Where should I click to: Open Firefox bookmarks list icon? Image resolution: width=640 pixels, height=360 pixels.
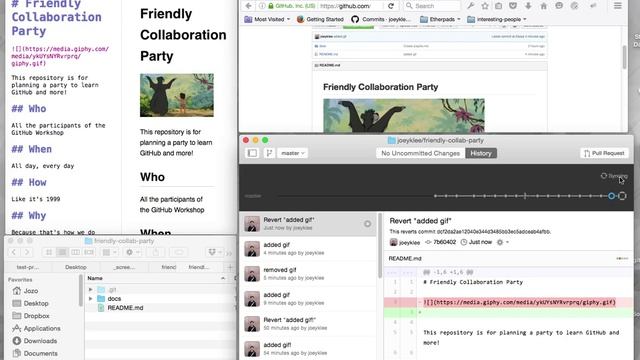pos(498,6)
